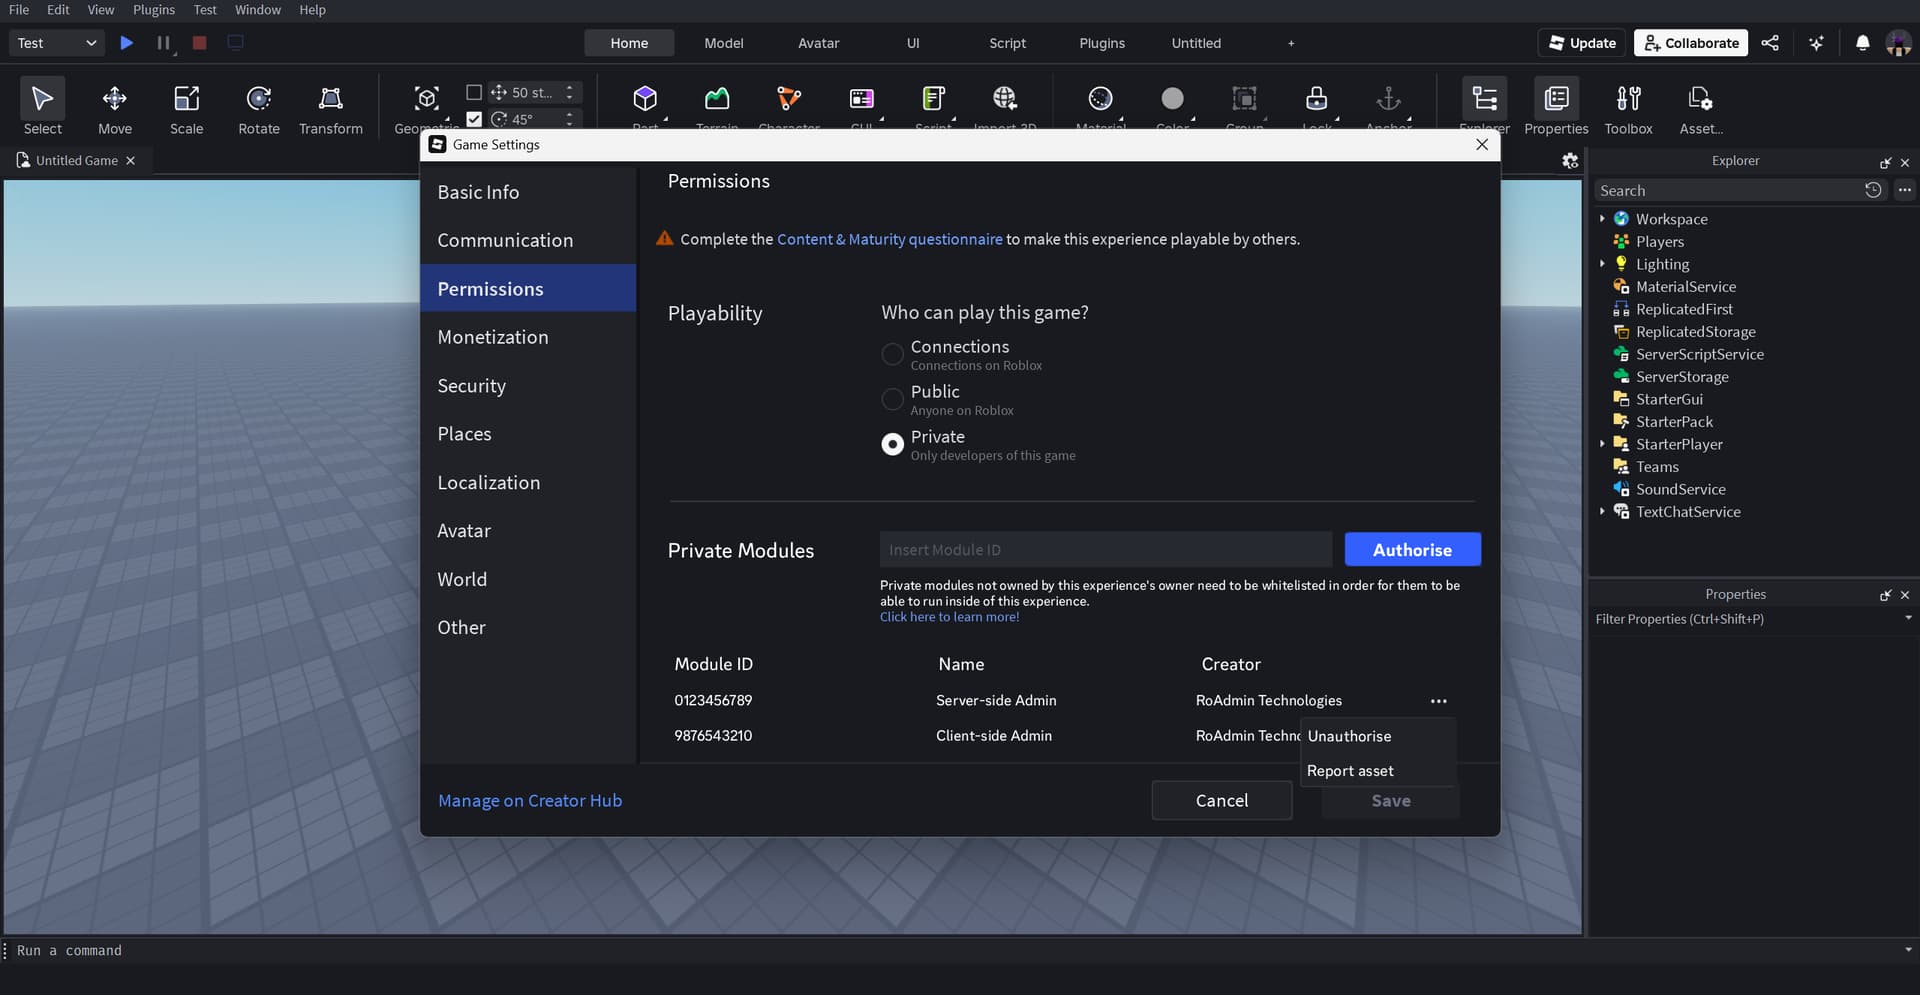Toggle the Properties panel icon
The width and height of the screenshot is (1920, 995).
tap(1556, 107)
